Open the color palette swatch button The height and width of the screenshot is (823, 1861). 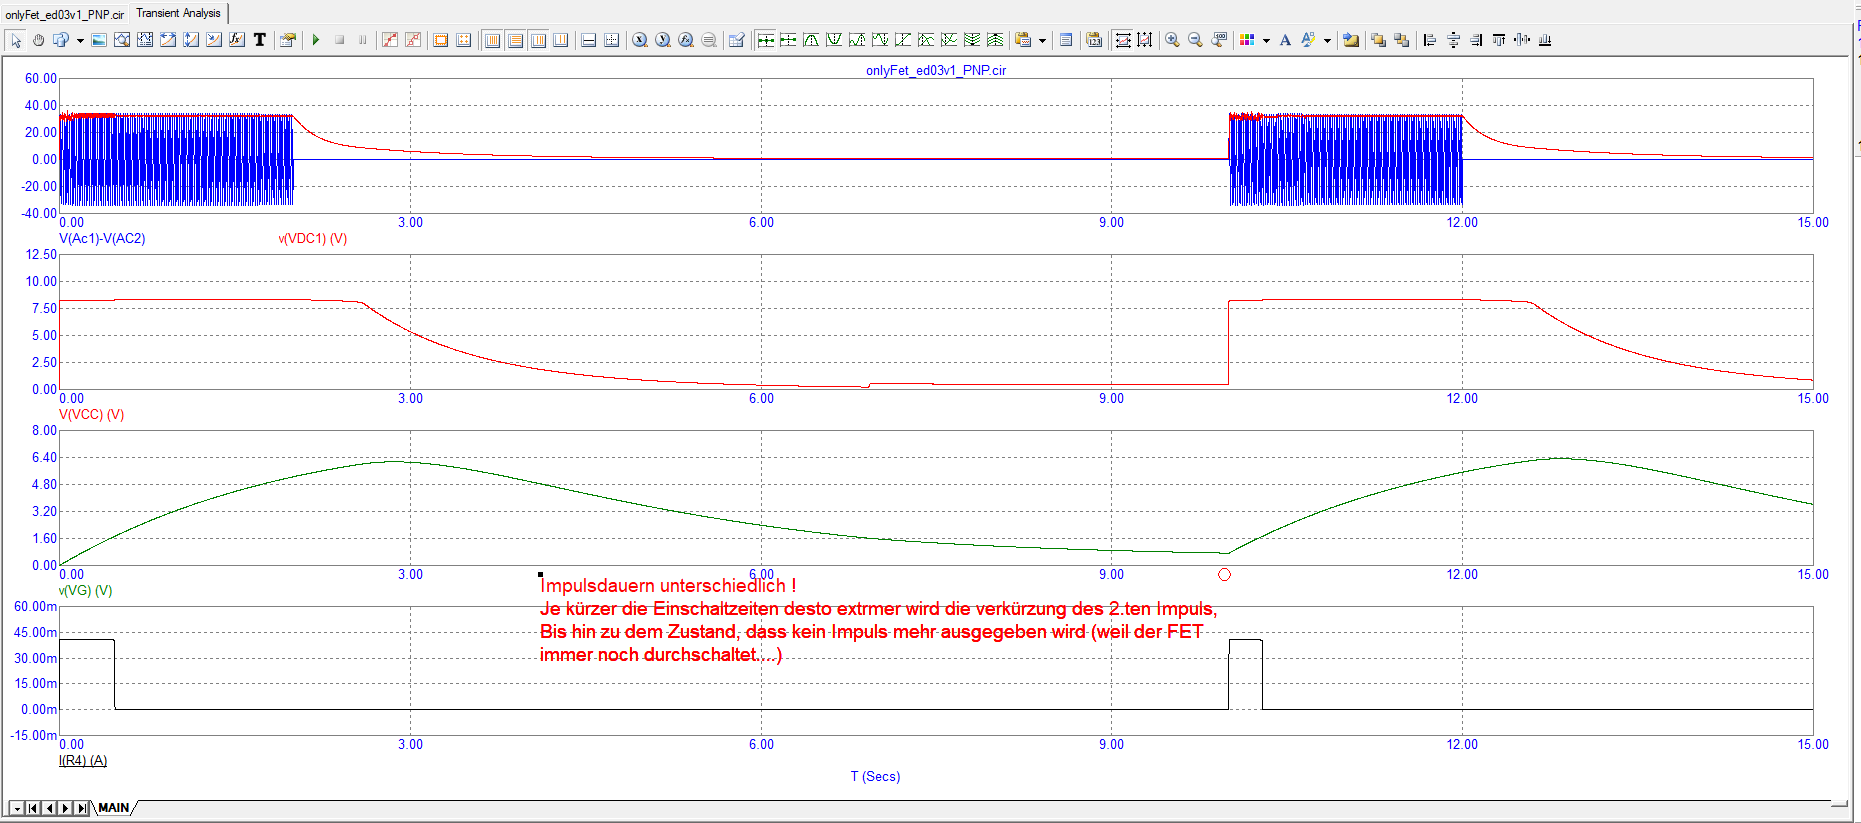point(1247,40)
